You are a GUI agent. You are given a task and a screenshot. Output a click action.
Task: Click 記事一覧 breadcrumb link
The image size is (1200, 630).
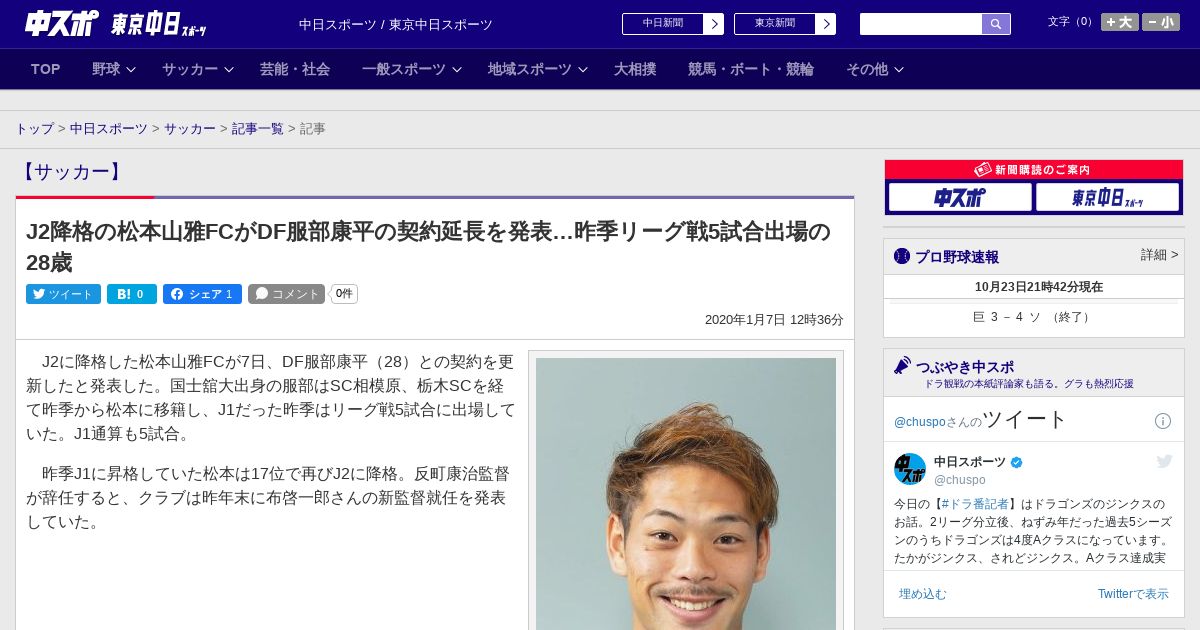(x=258, y=129)
